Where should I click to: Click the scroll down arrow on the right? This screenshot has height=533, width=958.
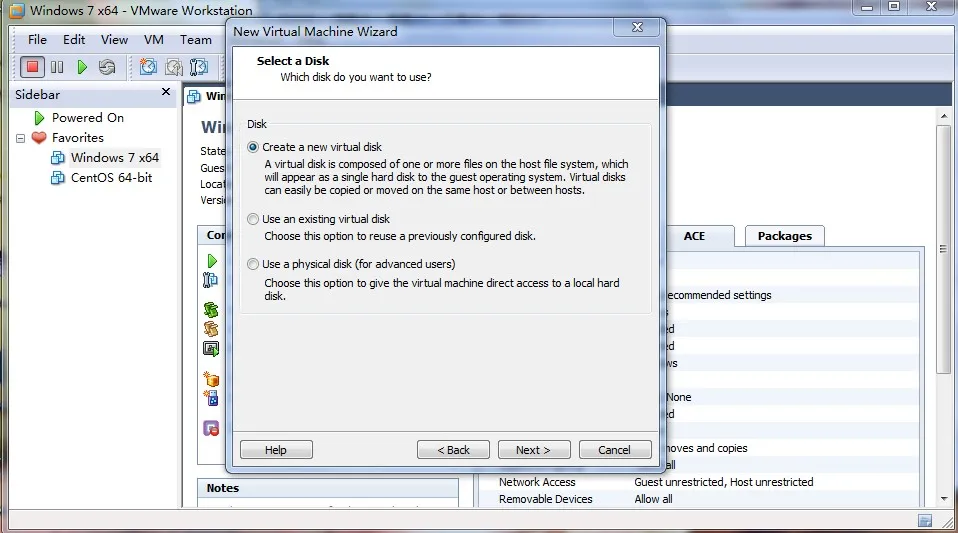tap(944, 499)
